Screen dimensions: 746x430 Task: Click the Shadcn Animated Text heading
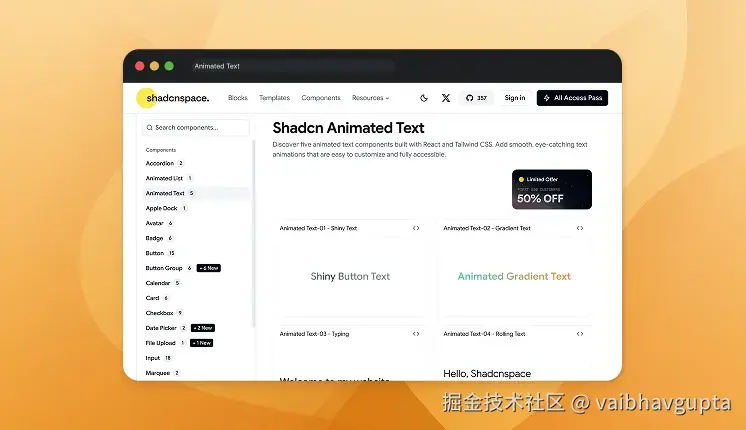tap(348, 128)
